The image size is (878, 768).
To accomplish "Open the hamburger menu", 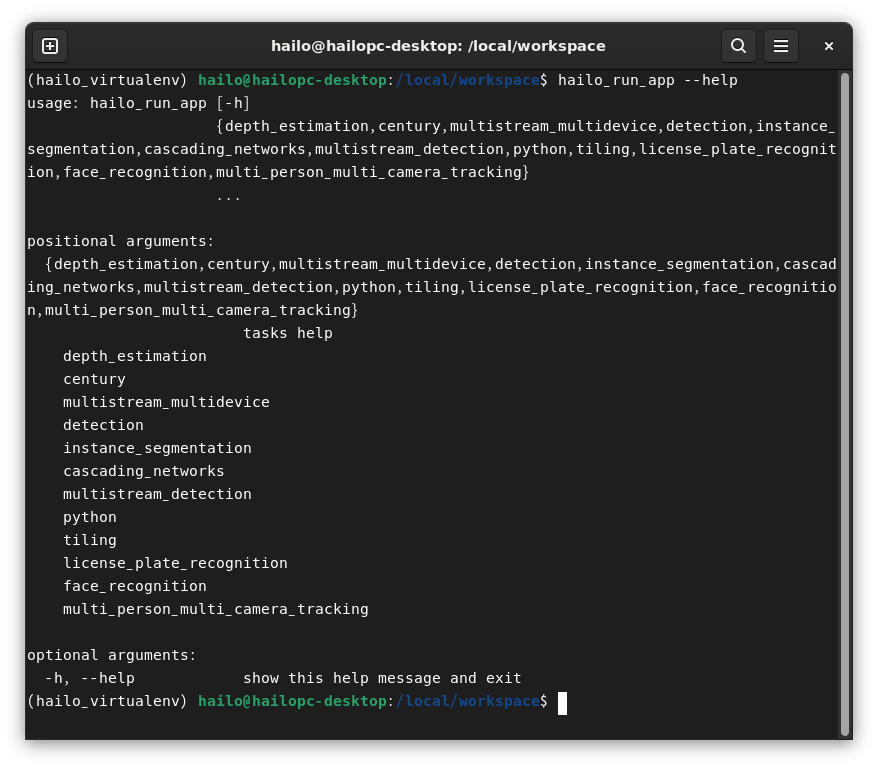I will click(781, 46).
